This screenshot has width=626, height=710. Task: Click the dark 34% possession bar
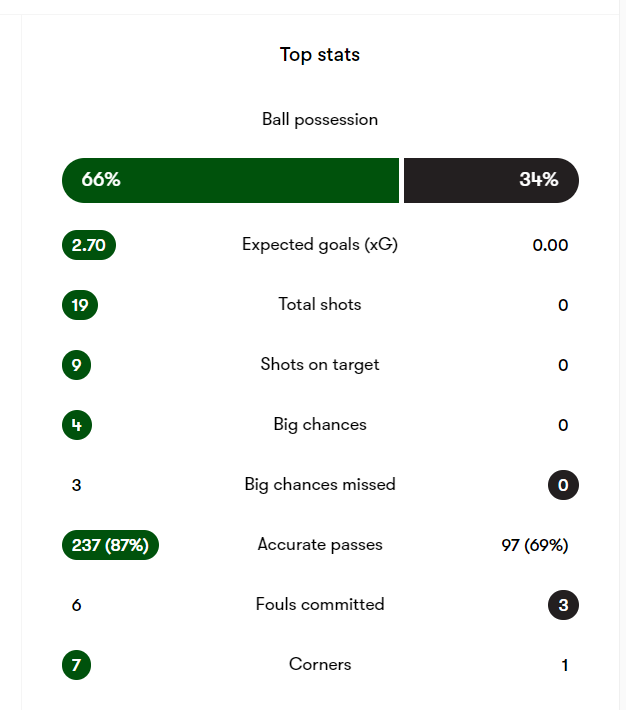[491, 180]
